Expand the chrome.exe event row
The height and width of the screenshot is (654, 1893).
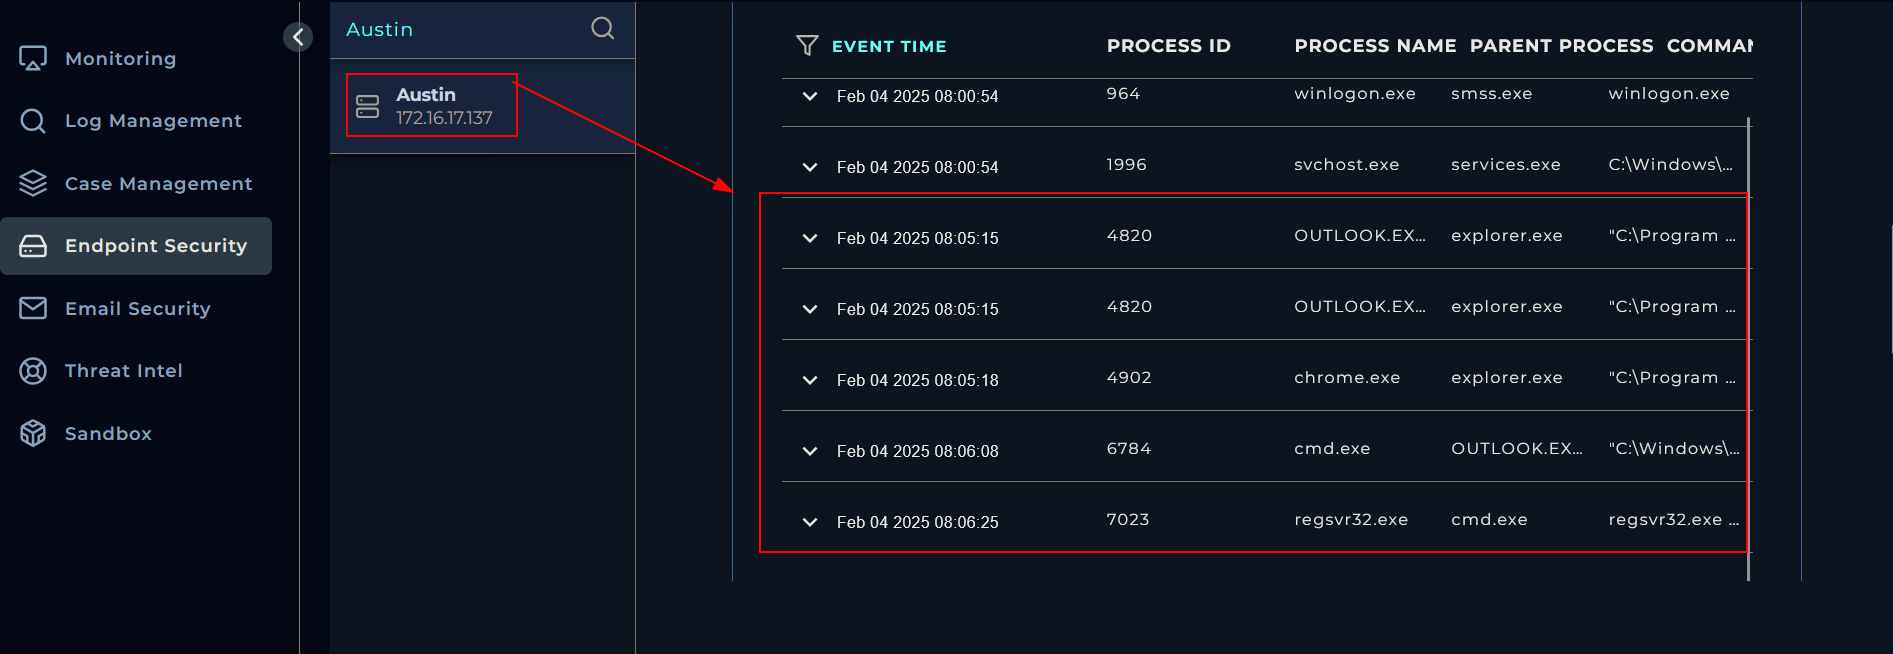(x=810, y=380)
